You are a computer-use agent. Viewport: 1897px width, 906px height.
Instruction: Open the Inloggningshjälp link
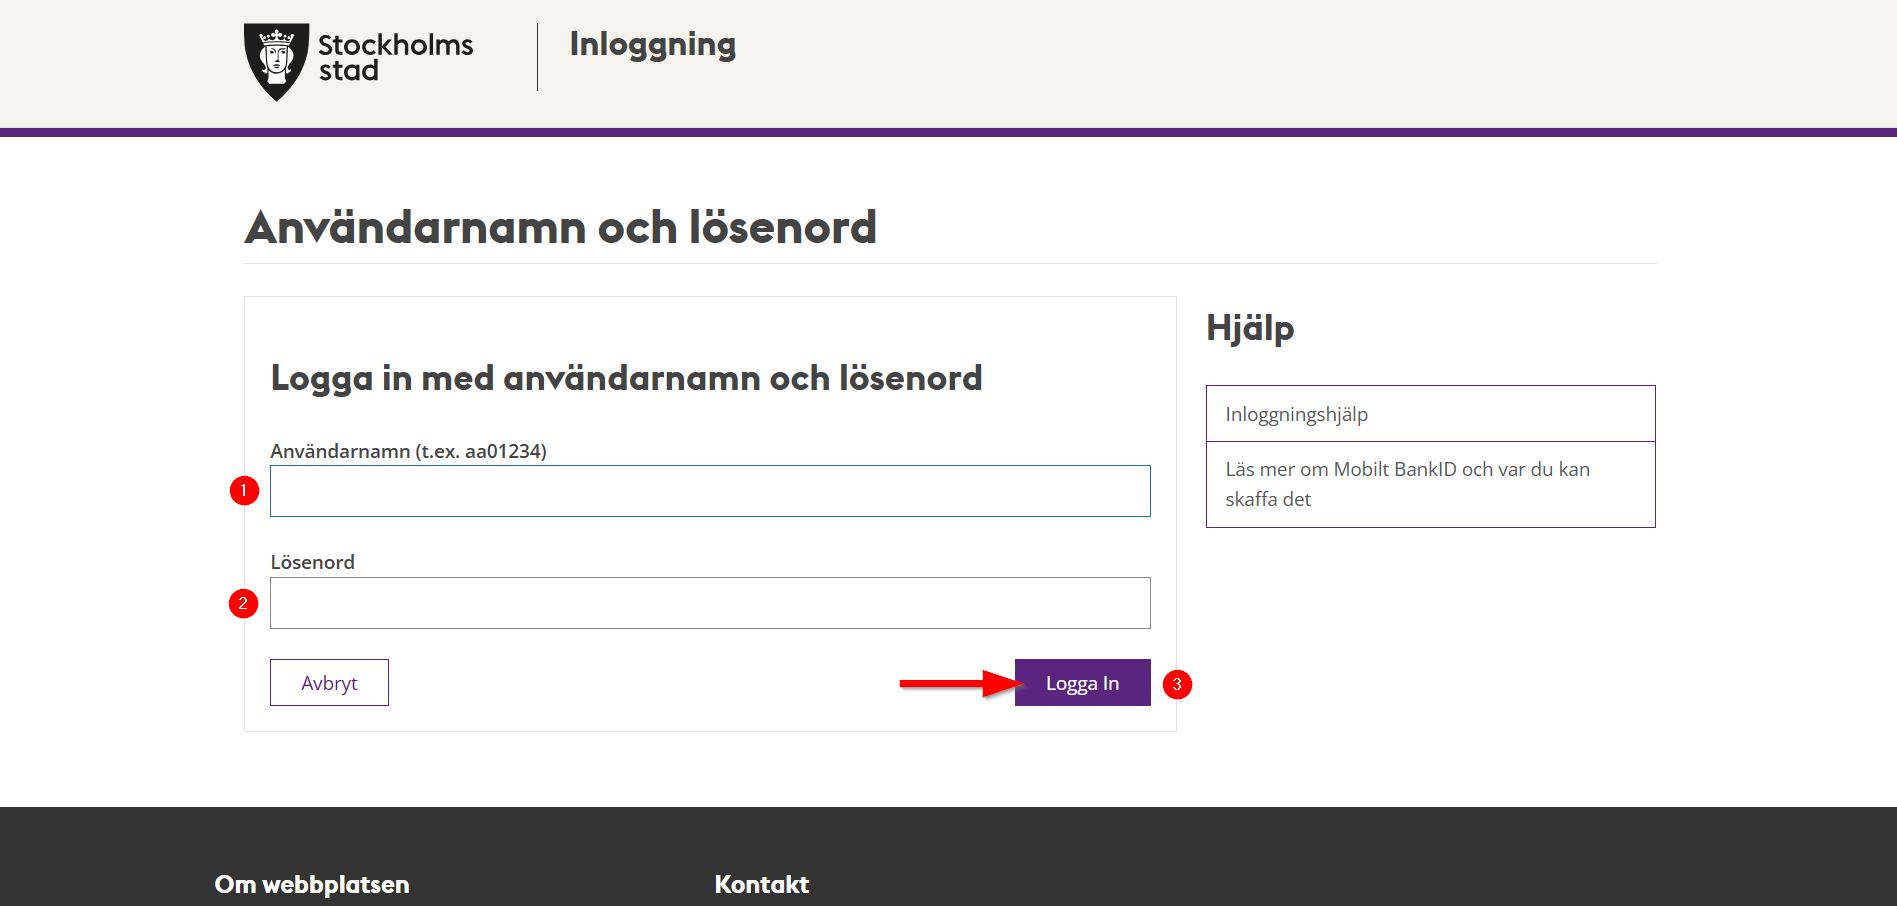[x=1296, y=414]
